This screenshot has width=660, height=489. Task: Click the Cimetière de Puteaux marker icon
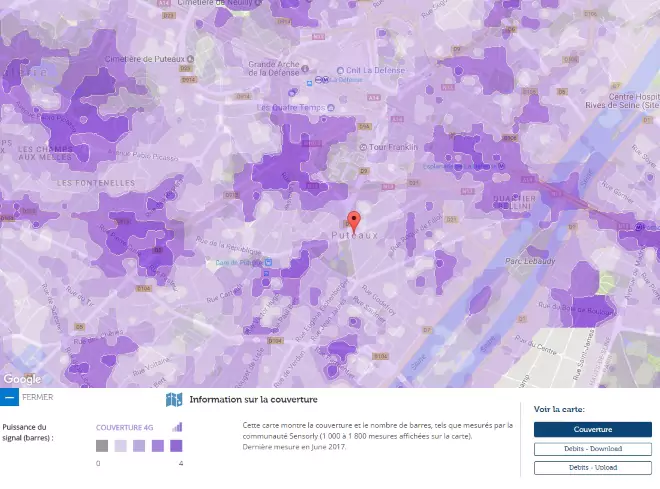[x=191, y=58]
